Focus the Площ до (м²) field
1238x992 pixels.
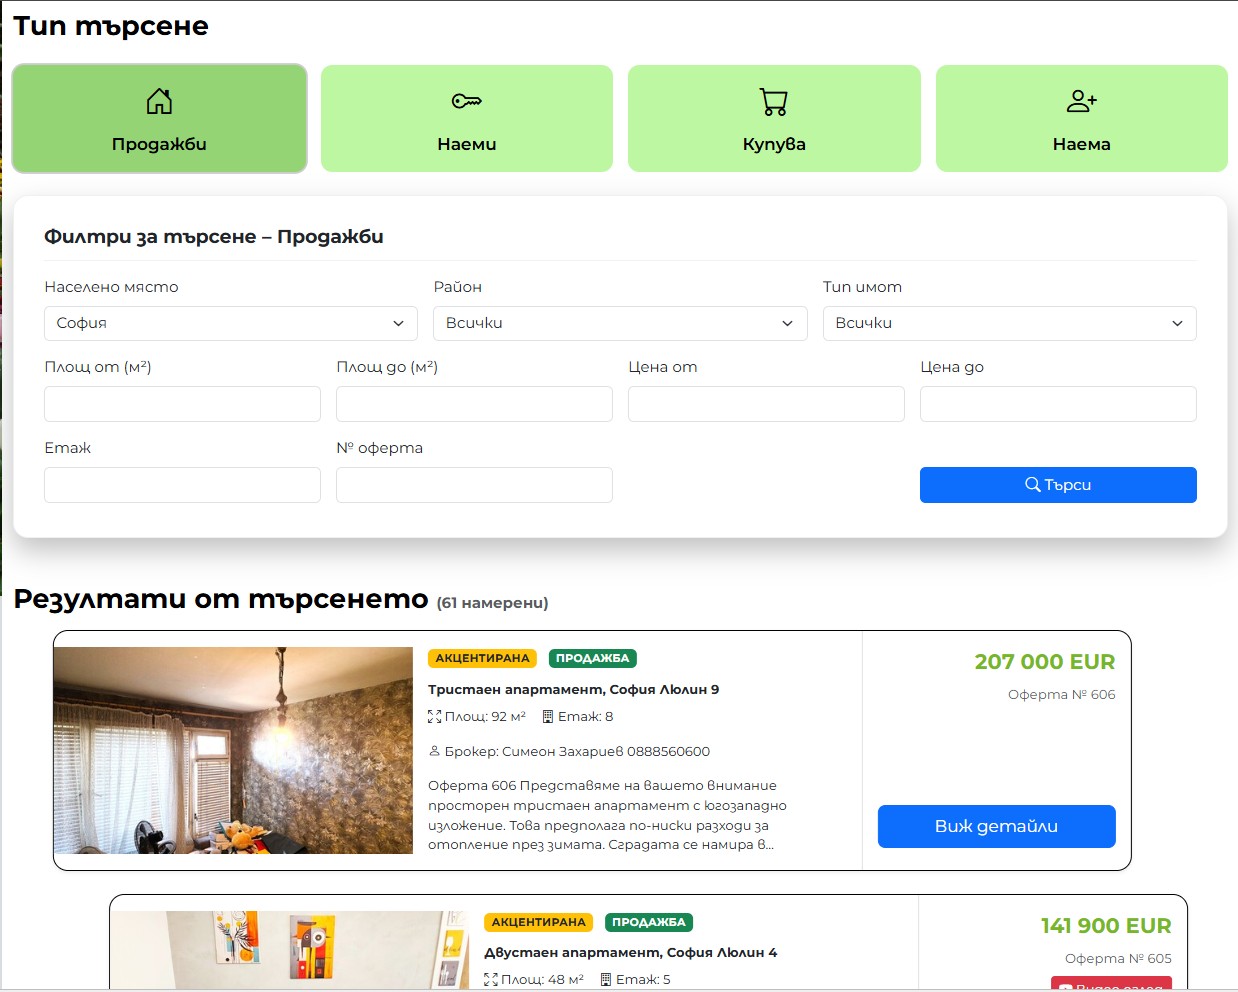[x=474, y=404]
